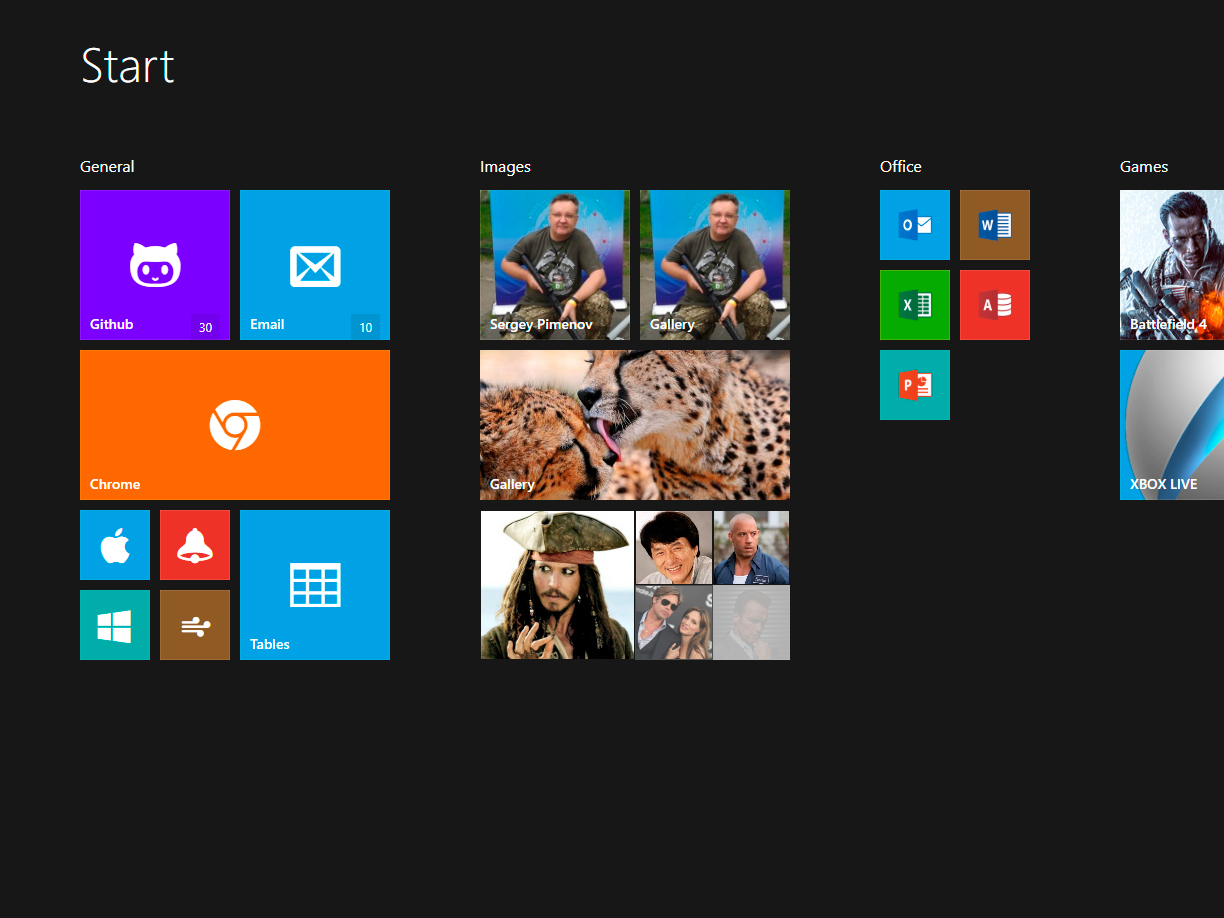The width and height of the screenshot is (1224, 918).
Task: Open the Battlefield 4 game tile
Action: (x=1172, y=265)
